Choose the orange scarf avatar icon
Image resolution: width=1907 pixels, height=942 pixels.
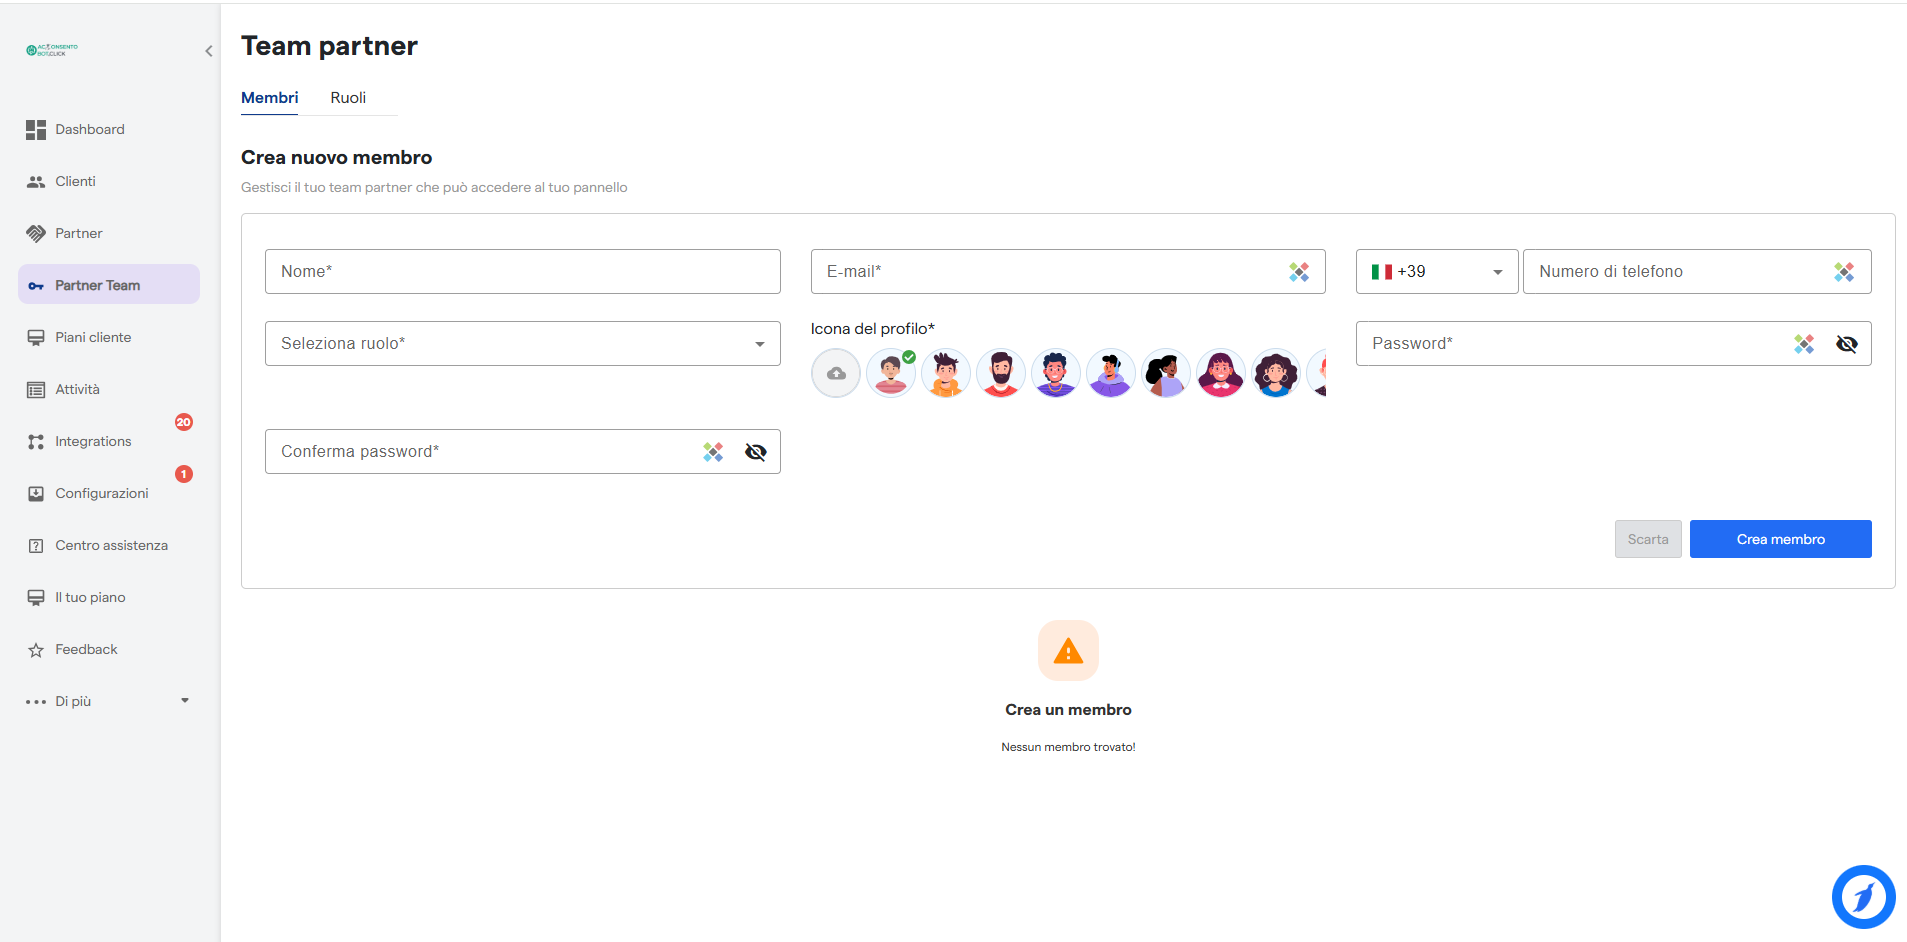tap(945, 373)
